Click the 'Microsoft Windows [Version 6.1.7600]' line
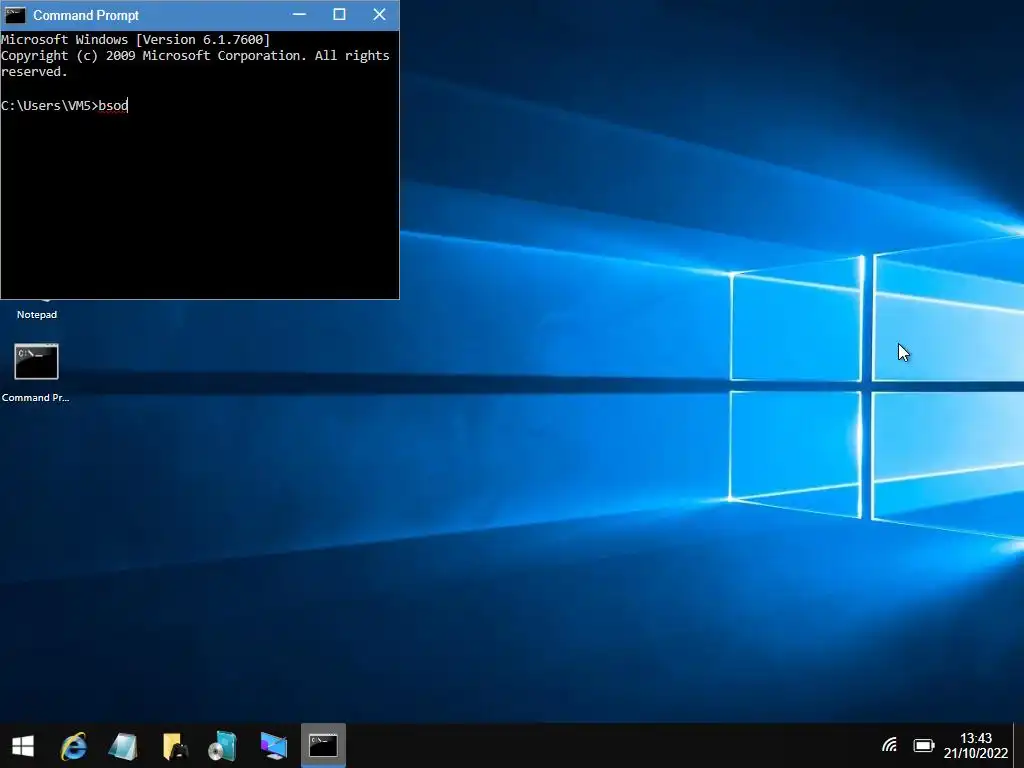 (x=135, y=39)
